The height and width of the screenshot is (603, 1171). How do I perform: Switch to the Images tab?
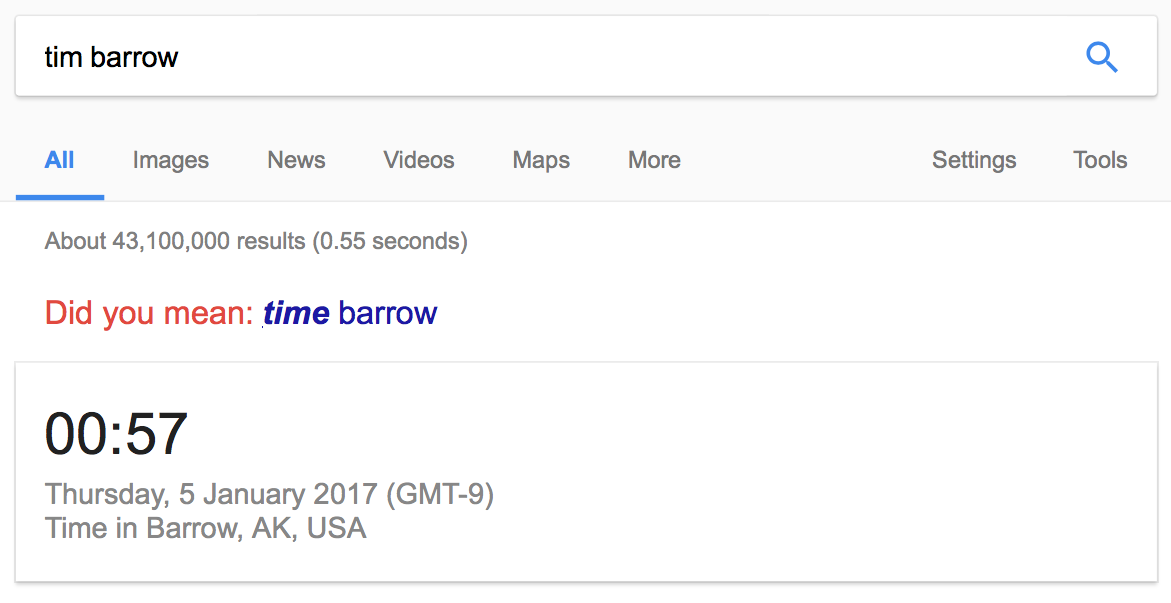[x=171, y=160]
